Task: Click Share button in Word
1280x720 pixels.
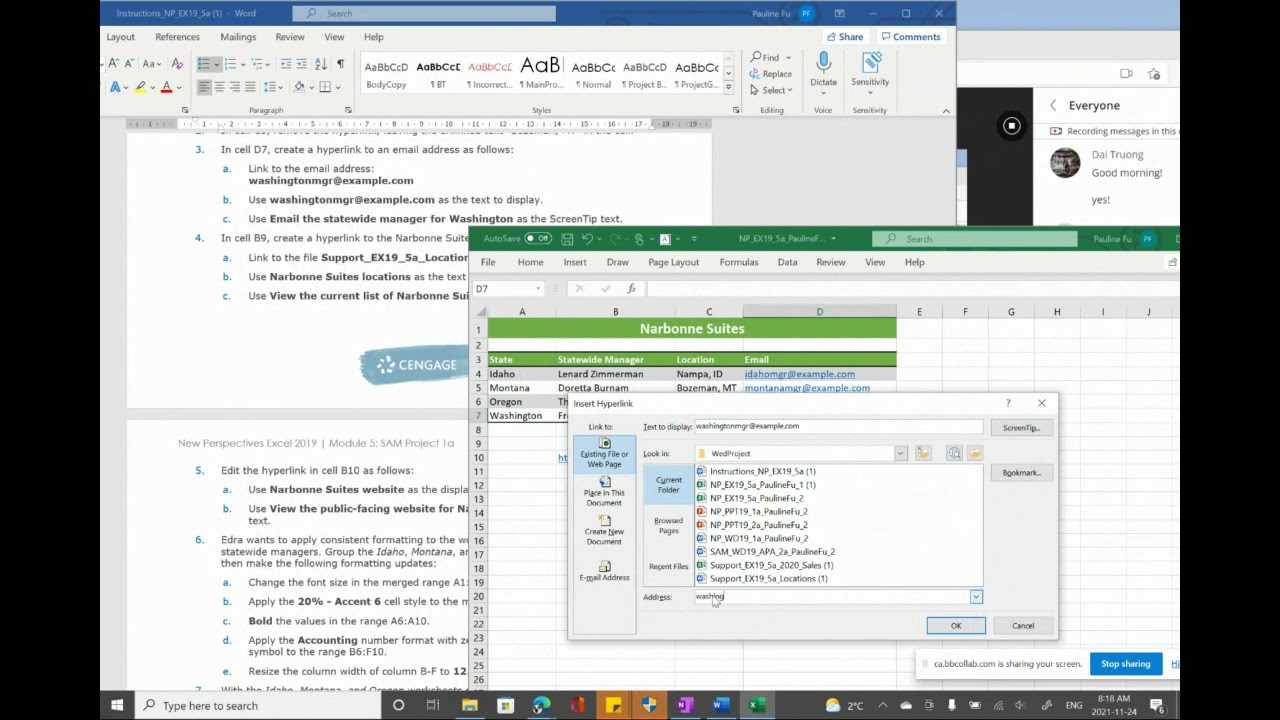Action: click(844, 37)
